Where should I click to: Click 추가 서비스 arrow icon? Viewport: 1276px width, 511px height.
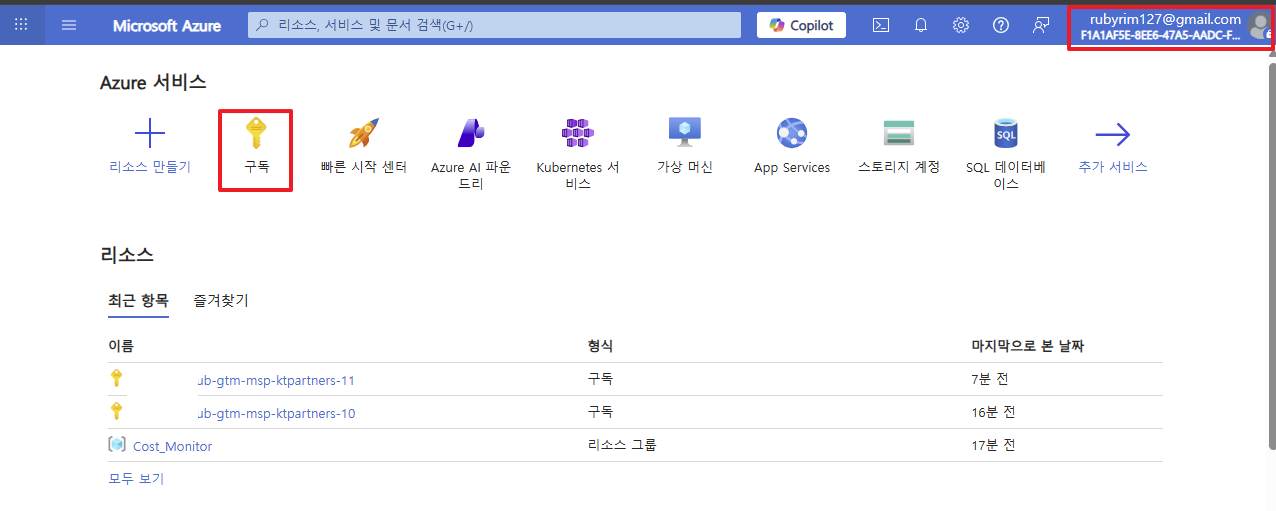point(1113,134)
